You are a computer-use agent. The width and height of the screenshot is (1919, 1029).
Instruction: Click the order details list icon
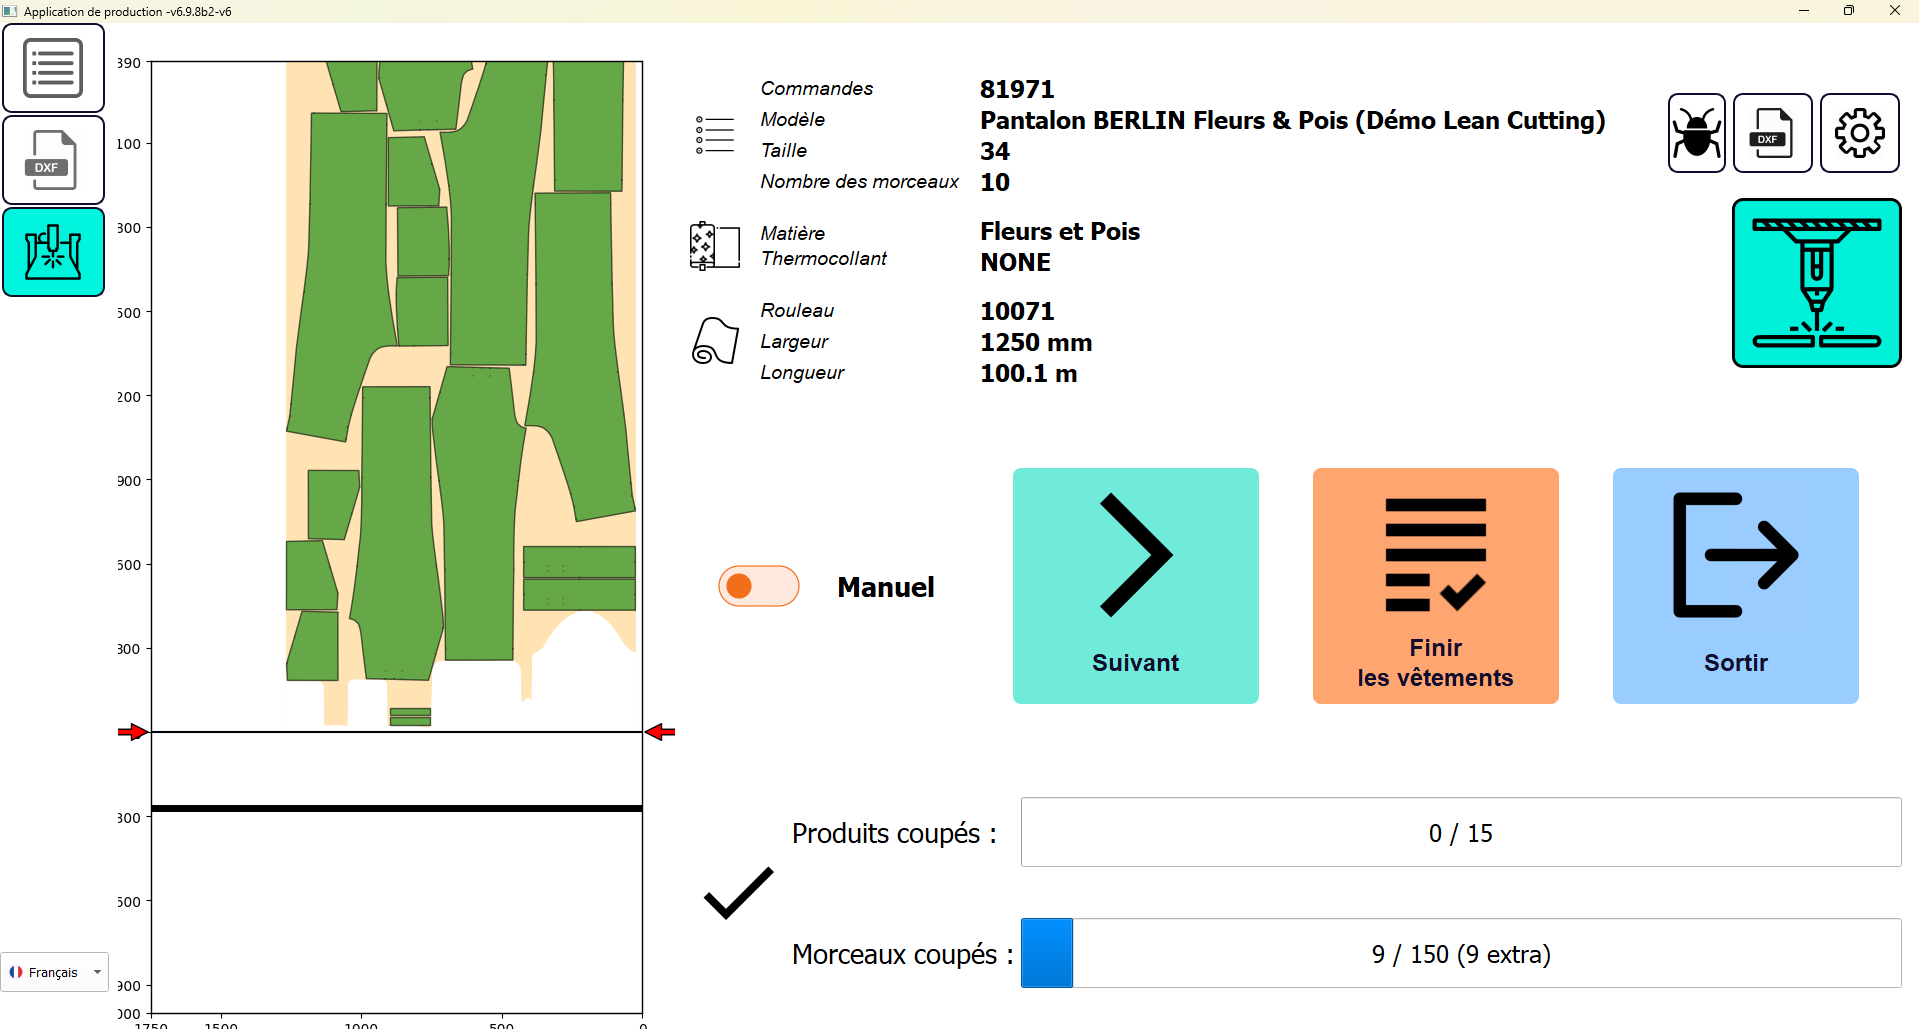click(715, 135)
